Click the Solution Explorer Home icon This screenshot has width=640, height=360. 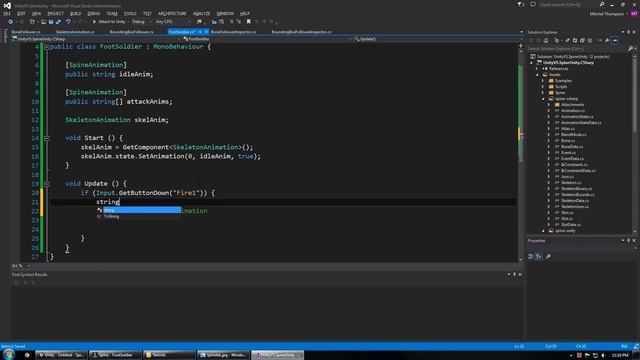pos(546,41)
